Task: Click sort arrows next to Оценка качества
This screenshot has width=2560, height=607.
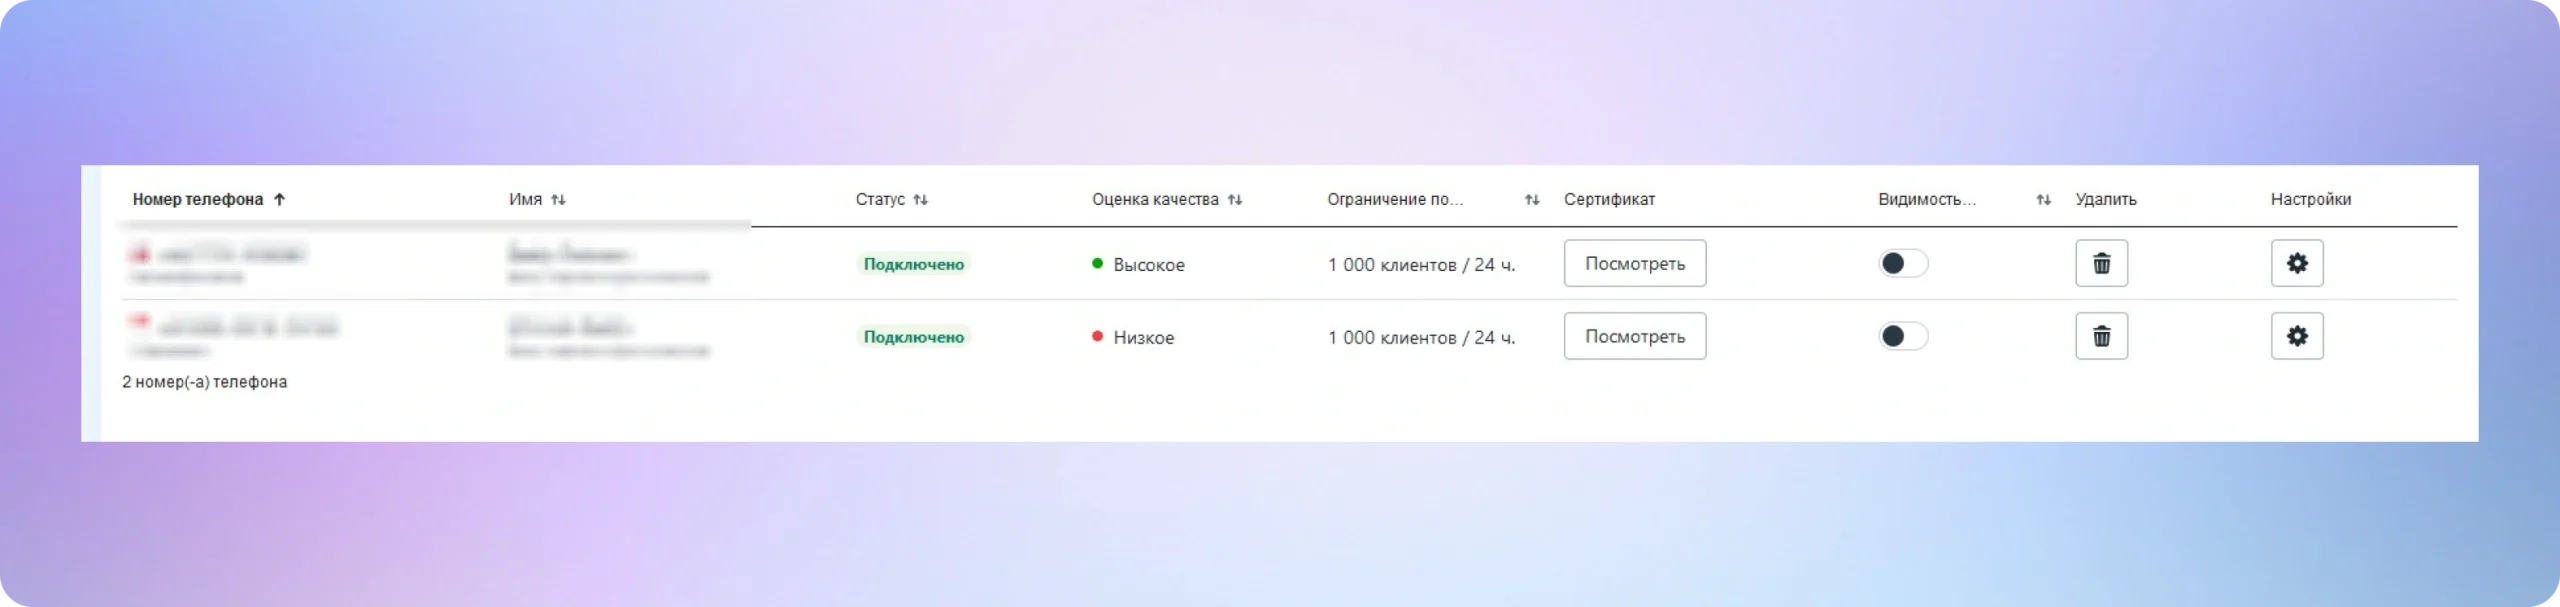Action: (1235, 199)
